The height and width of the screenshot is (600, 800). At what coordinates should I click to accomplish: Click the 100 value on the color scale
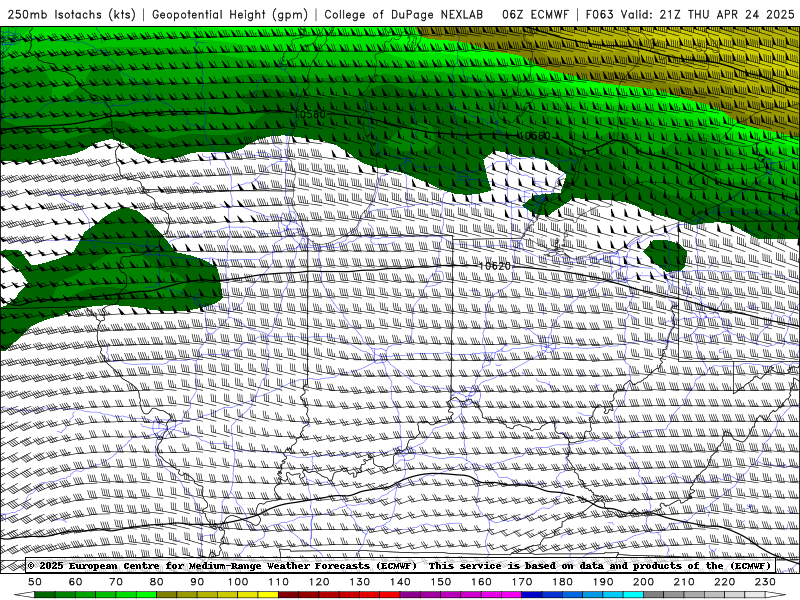tap(238, 582)
